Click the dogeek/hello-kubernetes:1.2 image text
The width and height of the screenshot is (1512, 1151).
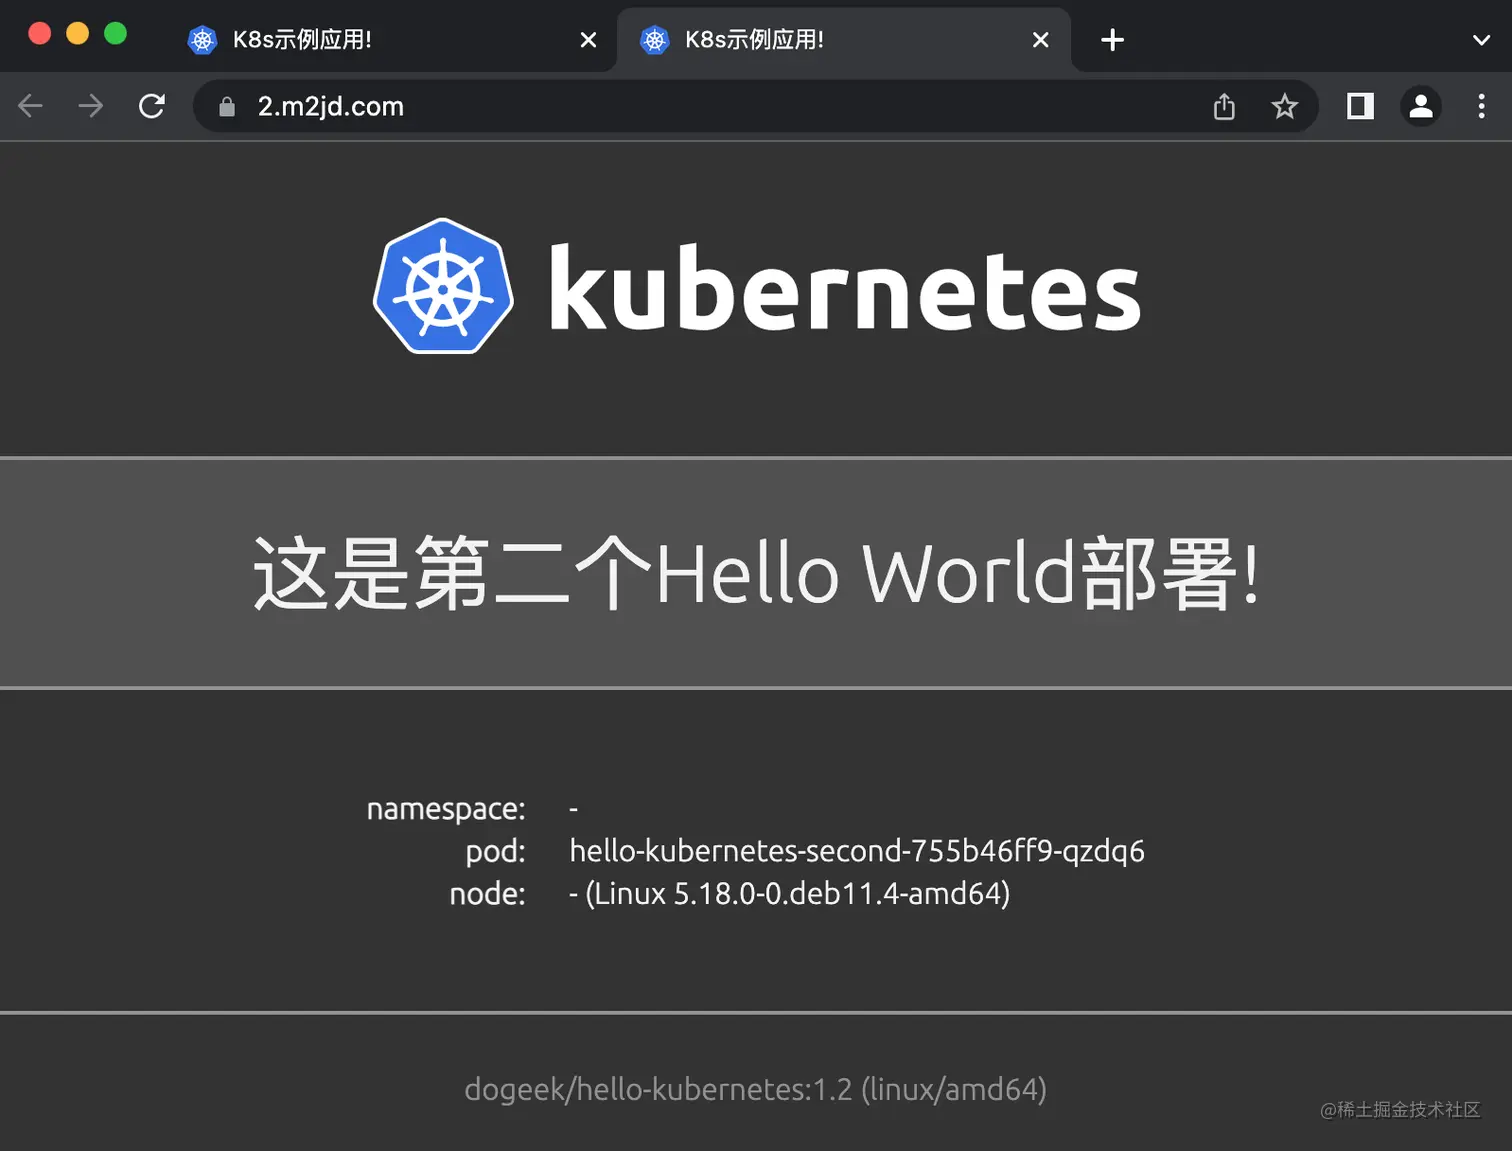pyautogui.click(x=756, y=1089)
